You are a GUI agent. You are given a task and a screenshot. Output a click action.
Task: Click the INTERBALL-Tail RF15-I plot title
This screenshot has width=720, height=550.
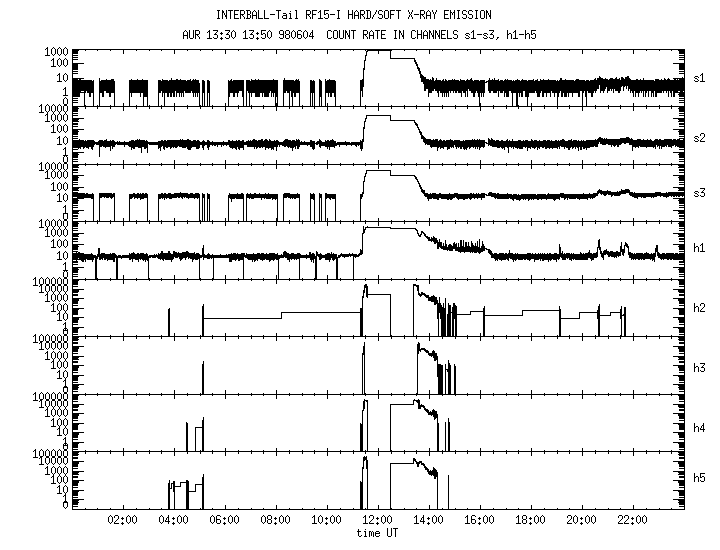point(360,15)
